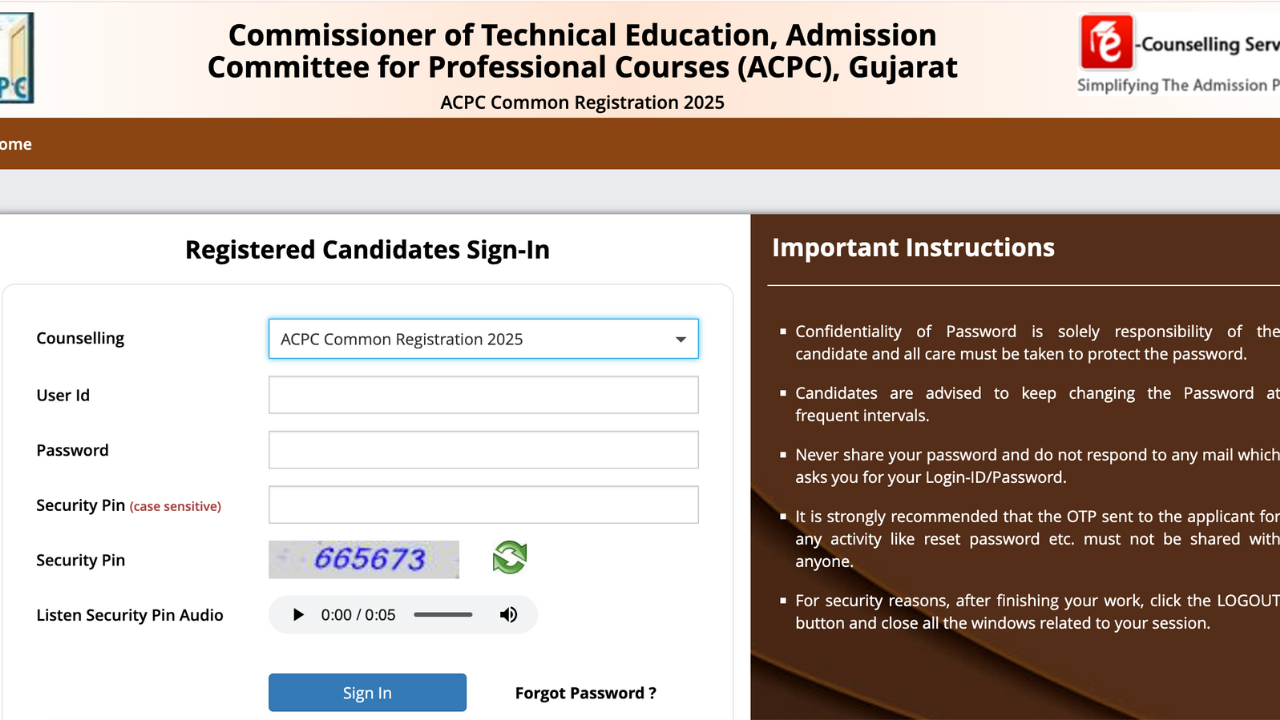1280x720 pixels.
Task: Click the case sensitive note label
Action: point(175,506)
